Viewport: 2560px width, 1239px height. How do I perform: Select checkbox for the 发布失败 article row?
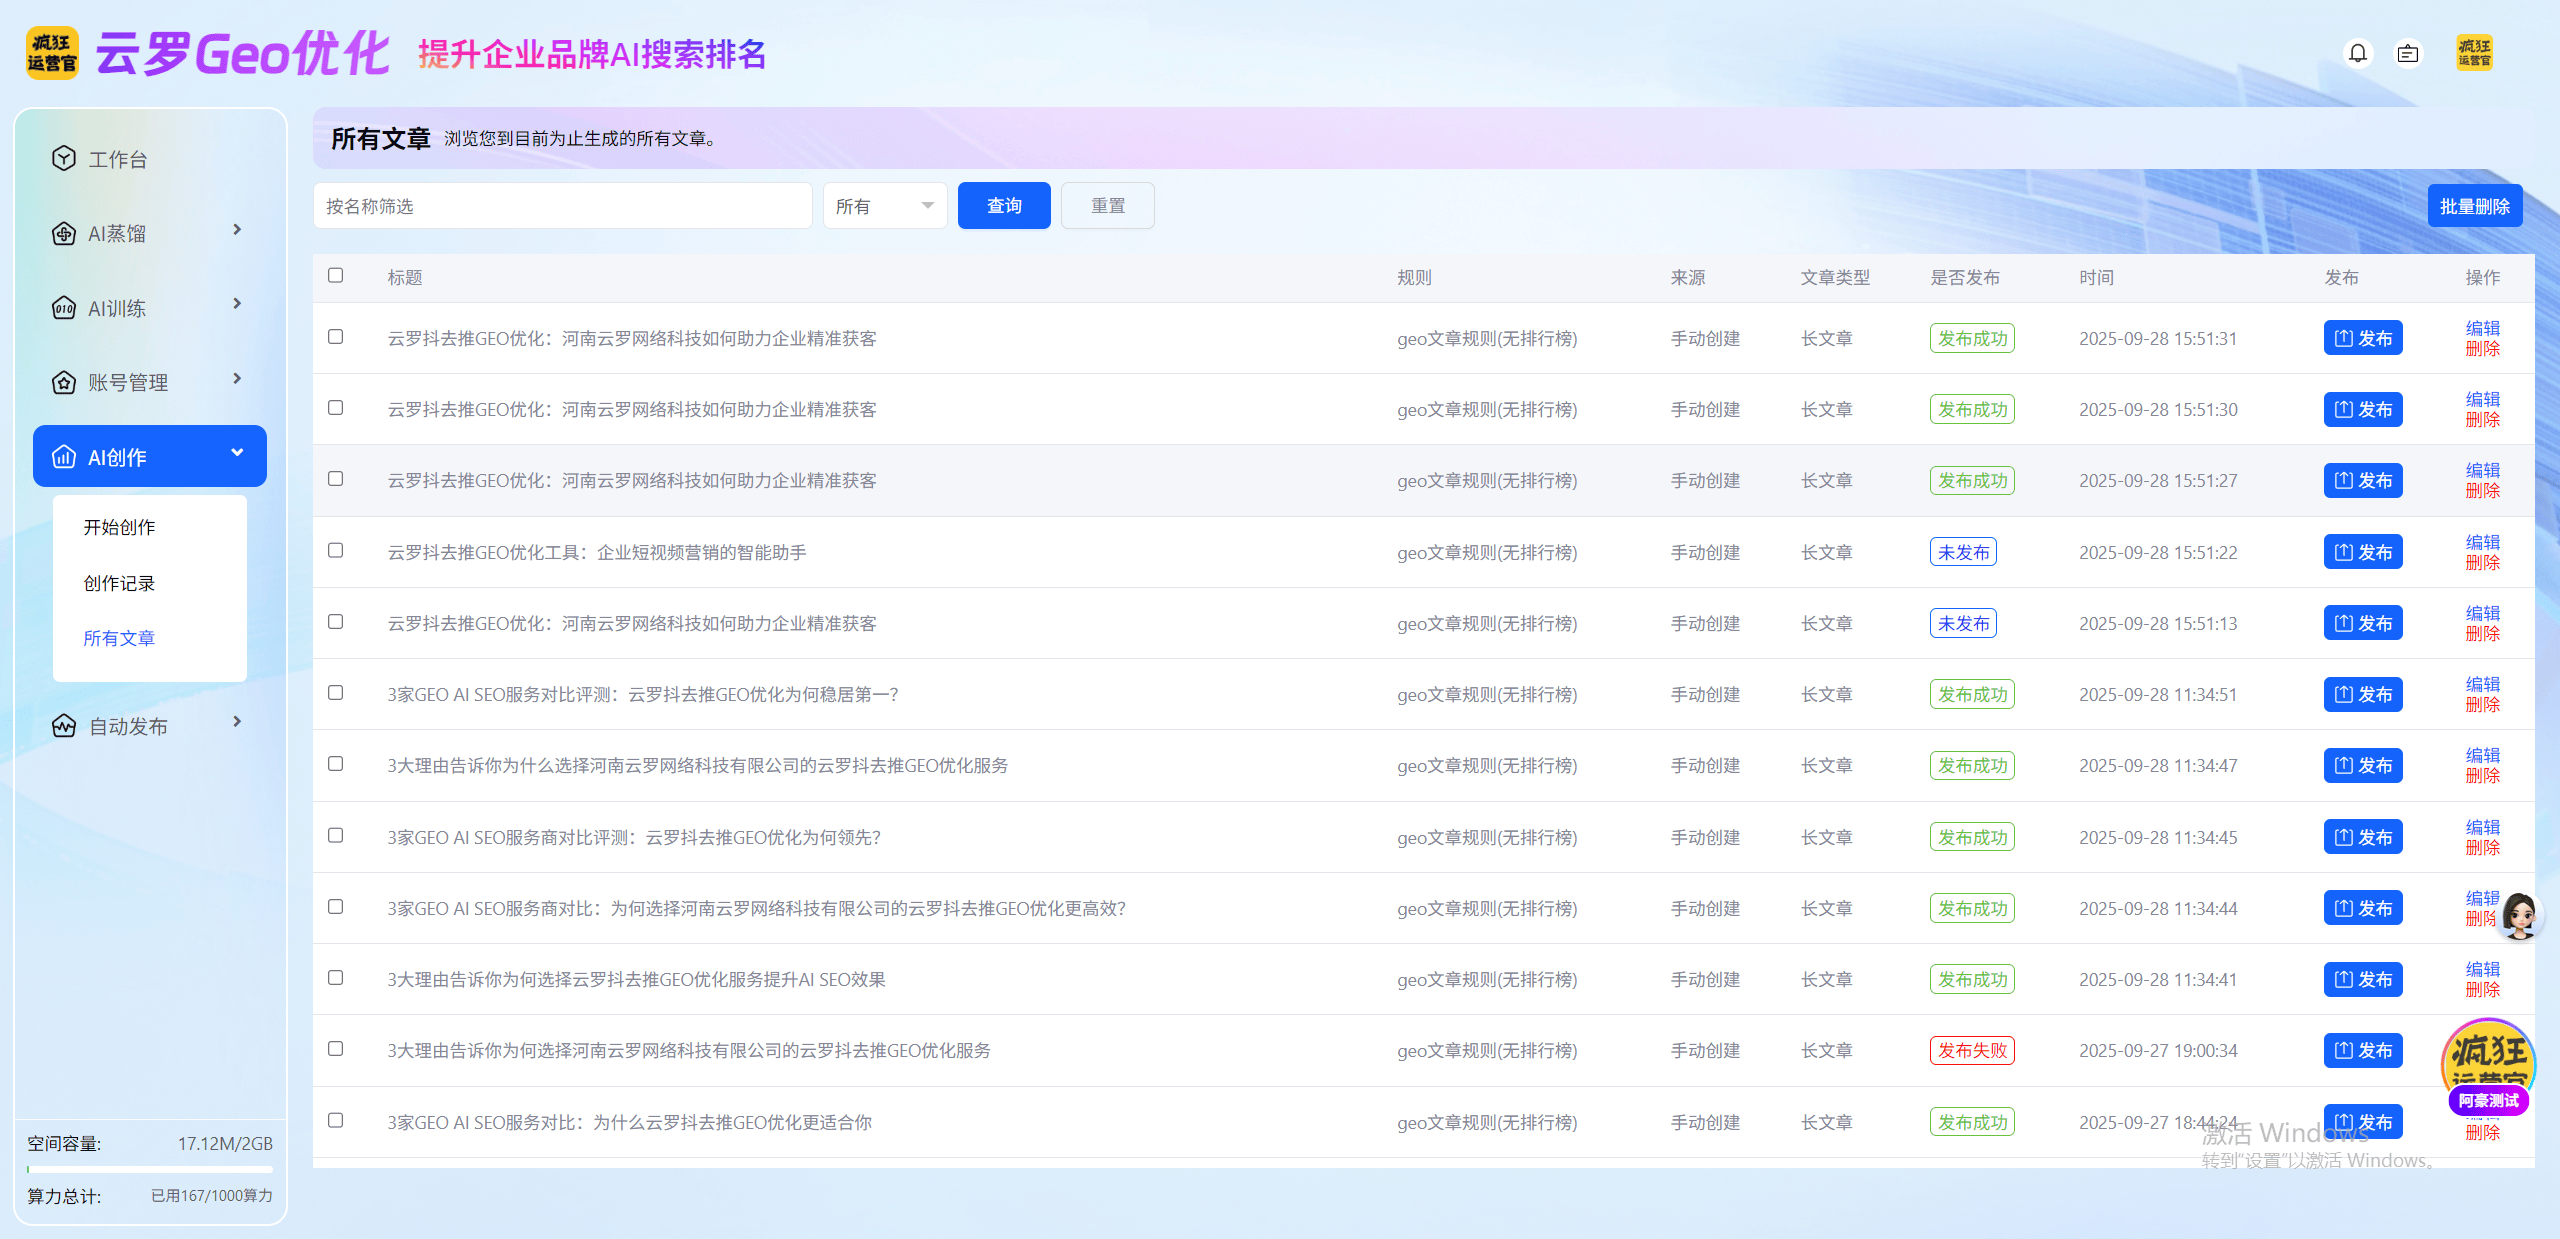336,1049
